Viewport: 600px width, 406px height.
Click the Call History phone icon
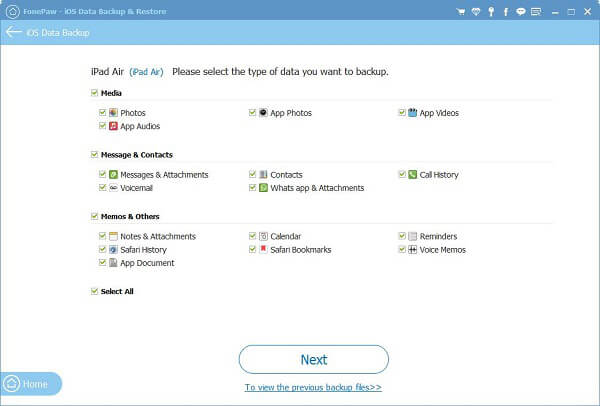(412, 174)
